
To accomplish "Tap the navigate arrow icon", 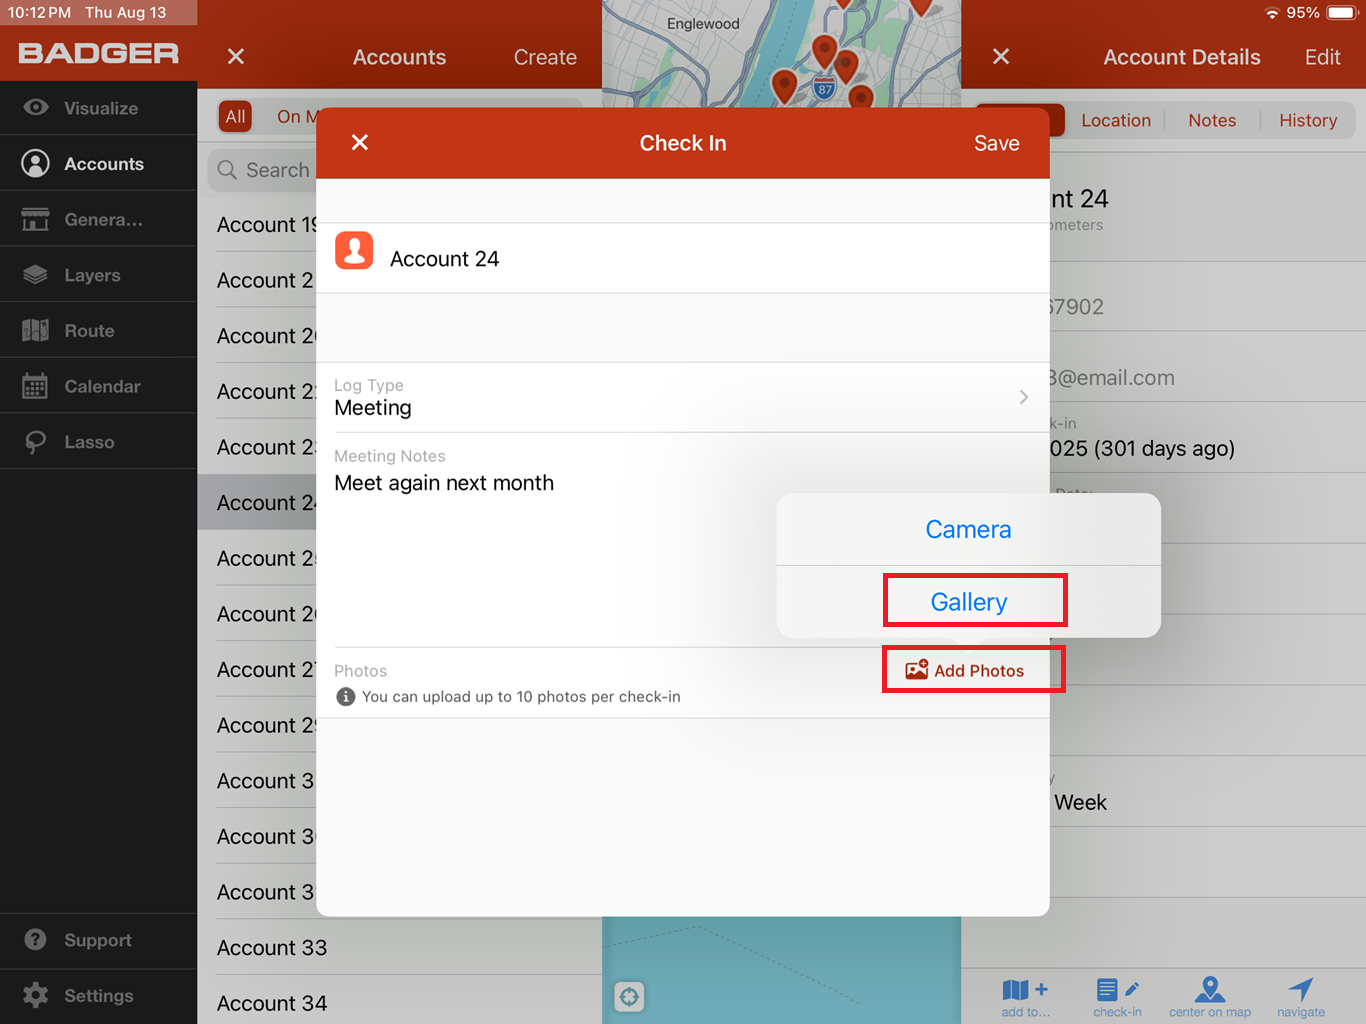I will tap(1301, 989).
